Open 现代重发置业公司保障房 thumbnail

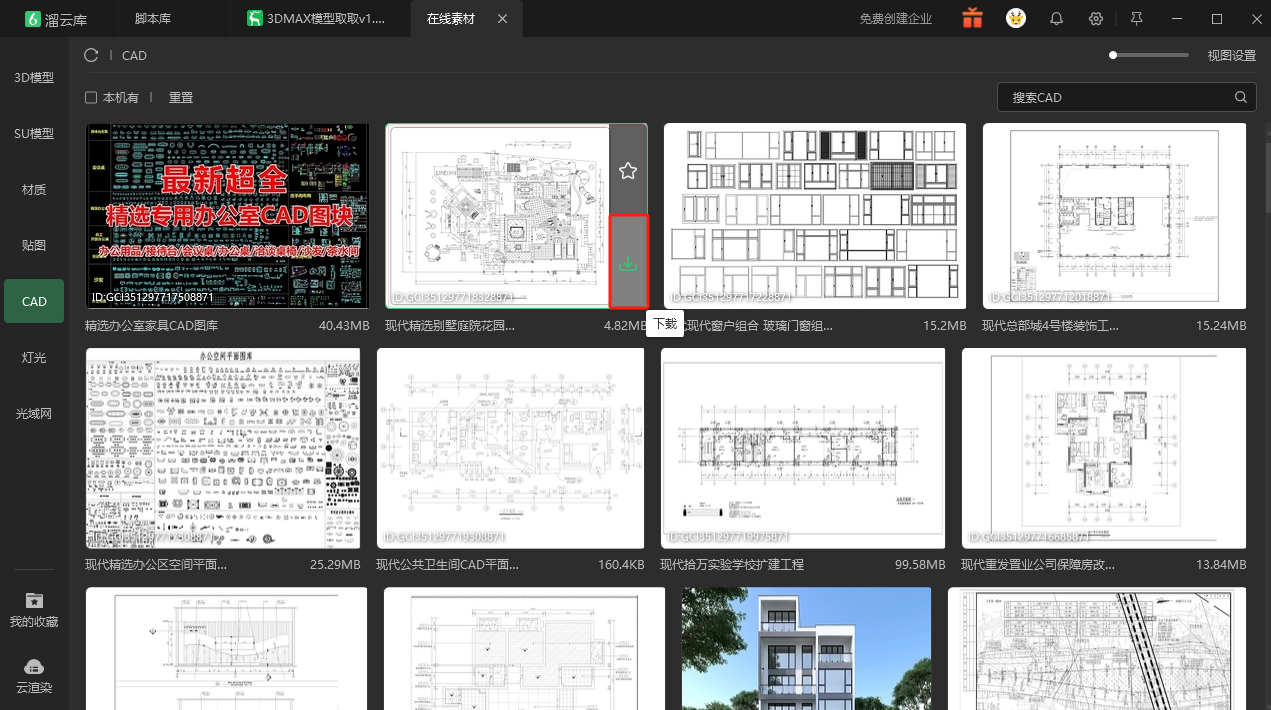1104,448
